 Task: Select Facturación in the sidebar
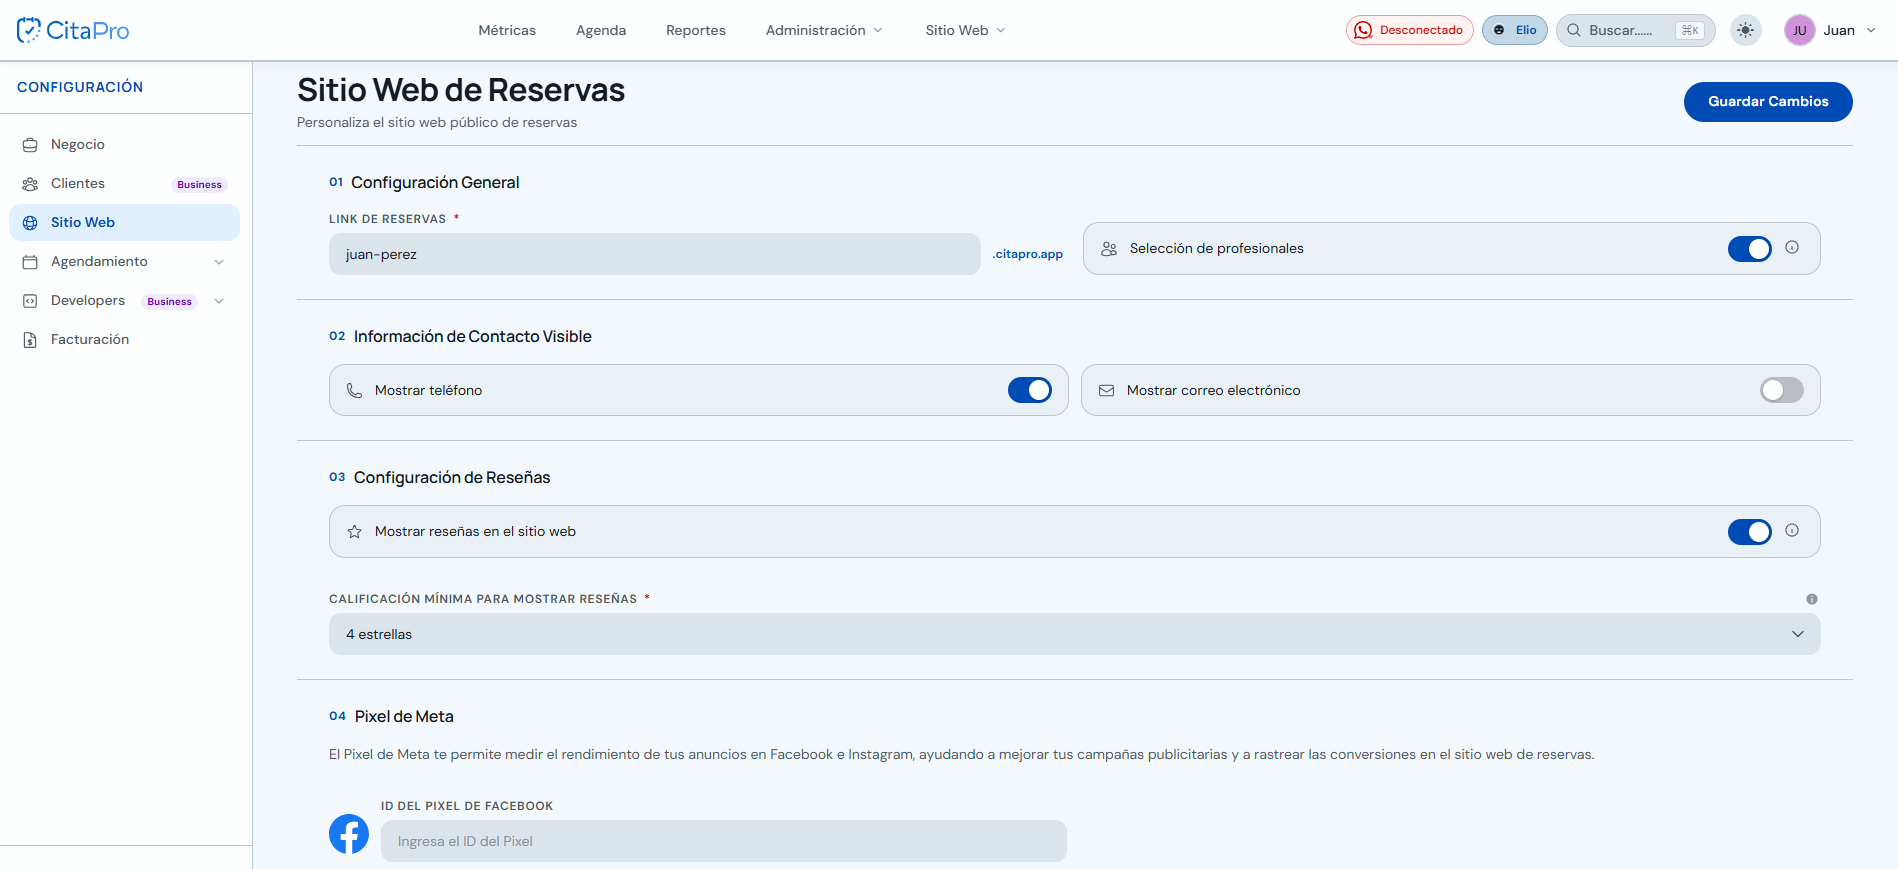pos(124,340)
